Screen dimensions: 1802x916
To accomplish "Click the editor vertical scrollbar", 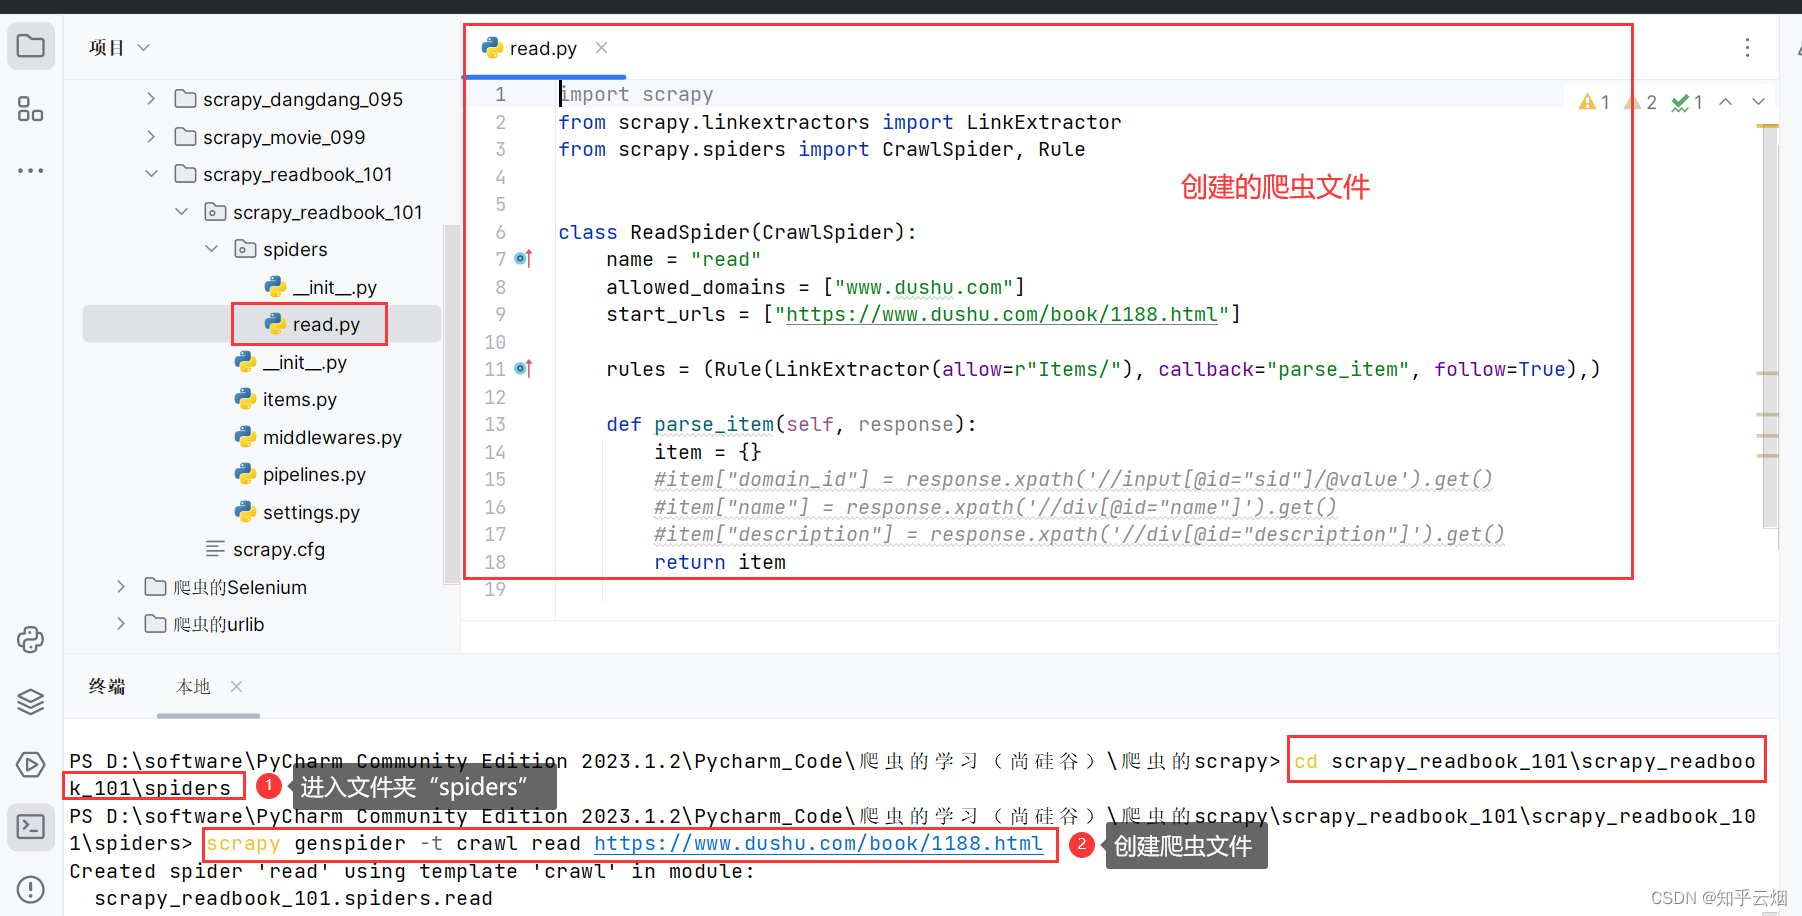I will tap(1769, 325).
